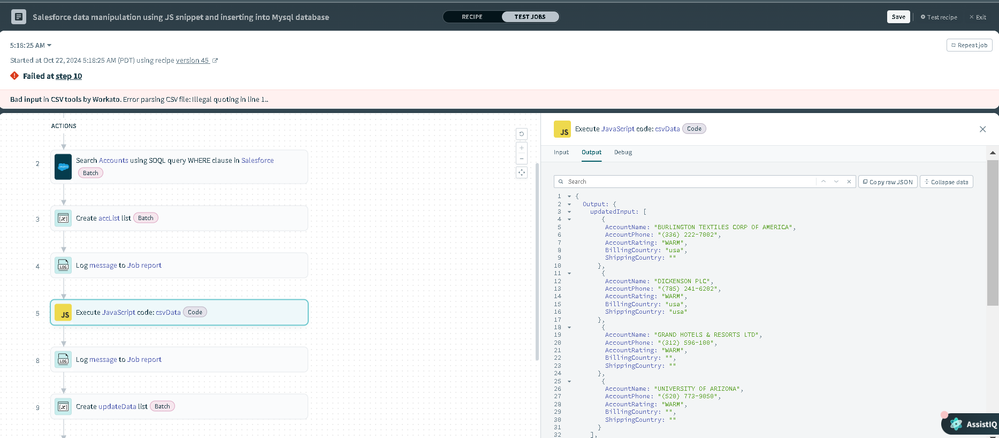999x438 pixels.
Task: Click the Salesforce icon on step 2
Action: tap(63, 167)
